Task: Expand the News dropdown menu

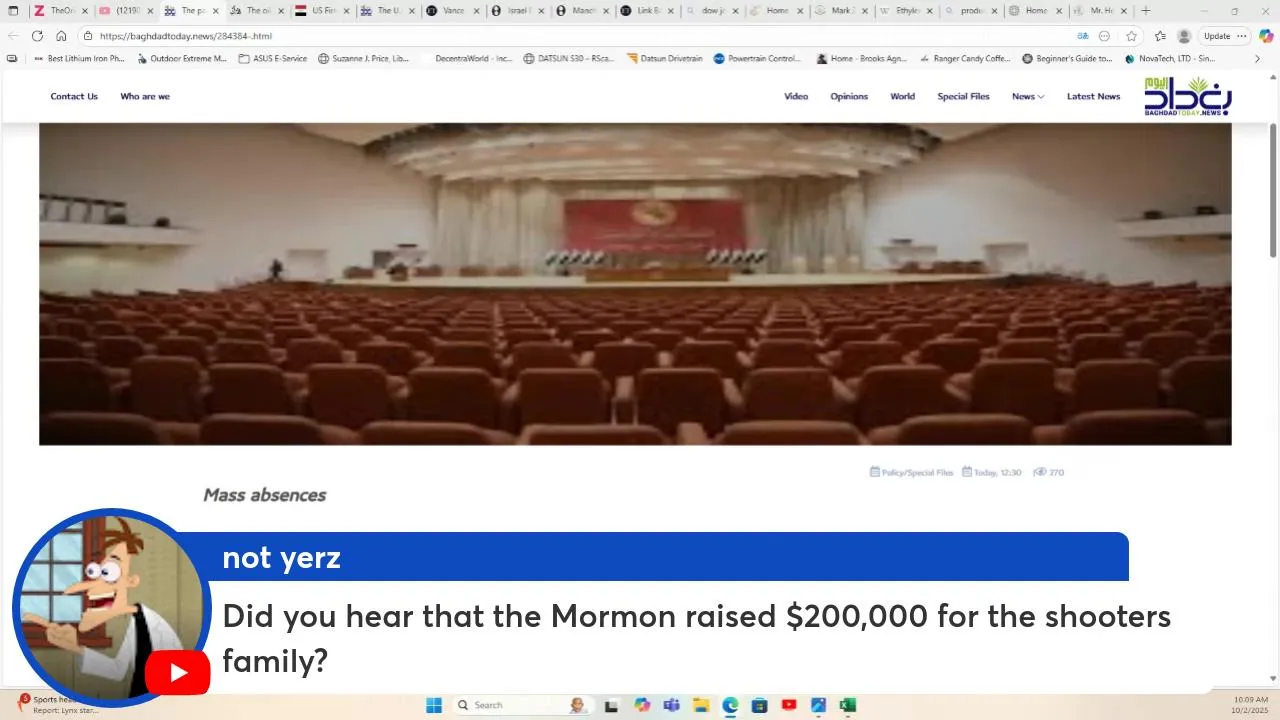Action: (1028, 97)
